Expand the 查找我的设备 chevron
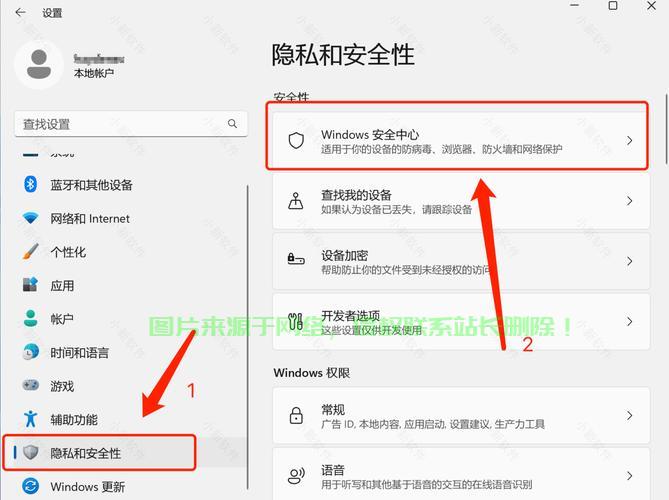The width and height of the screenshot is (669, 500). 629,201
